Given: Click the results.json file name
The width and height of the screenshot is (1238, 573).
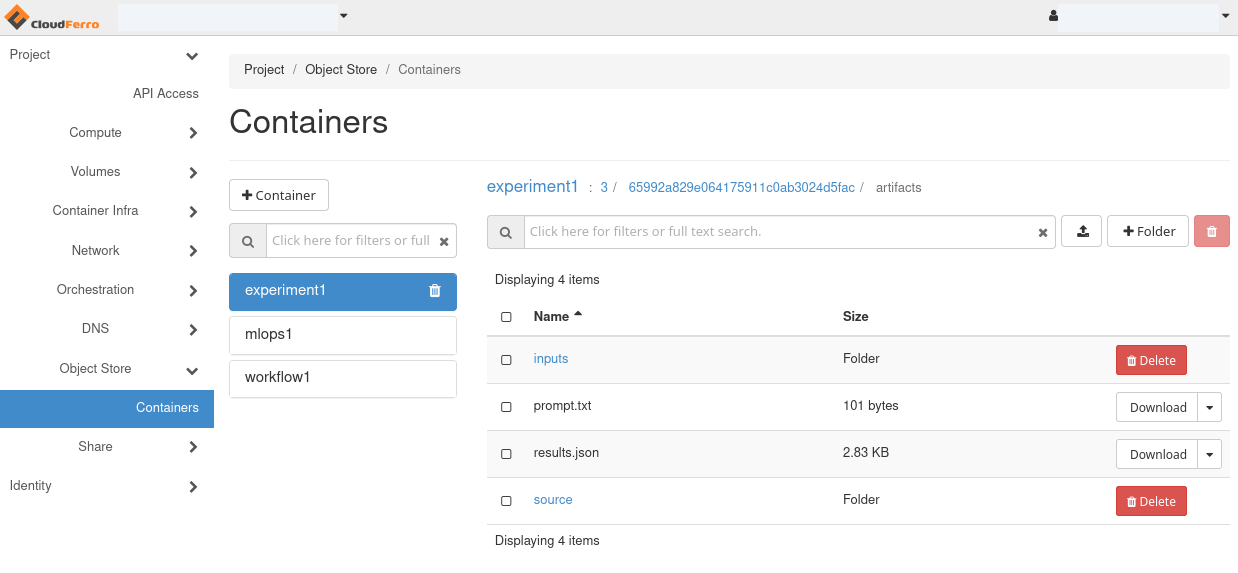Looking at the screenshot, I should coord(567,453).
